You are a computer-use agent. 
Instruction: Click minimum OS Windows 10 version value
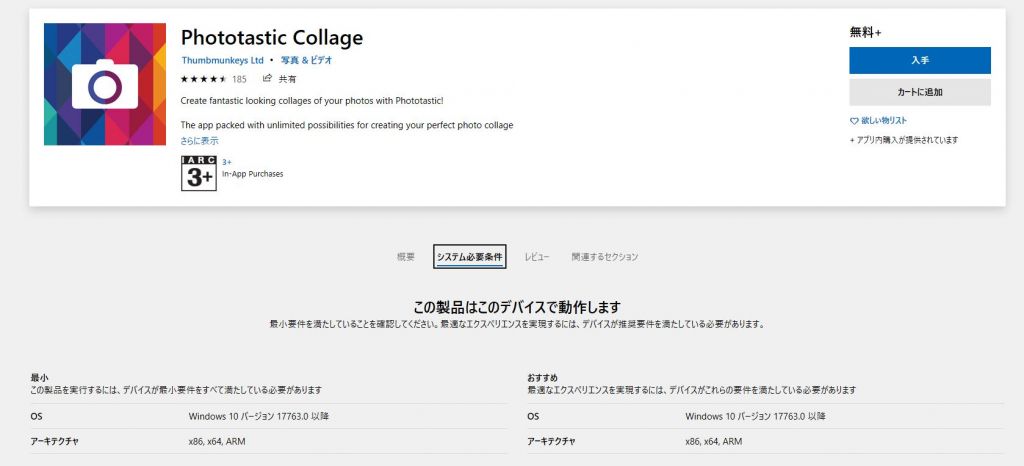pyautogui.click(x=259, y=416)
